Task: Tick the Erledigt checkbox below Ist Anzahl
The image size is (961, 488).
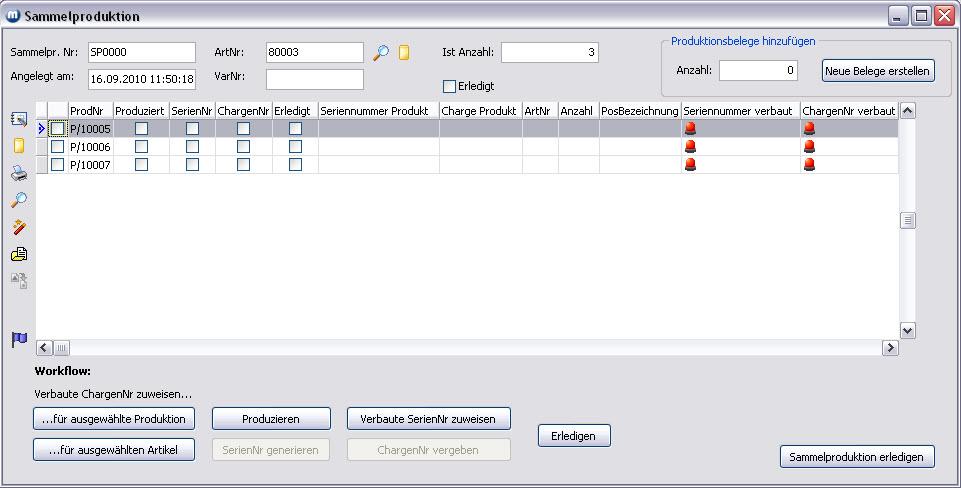Action: 450,86
